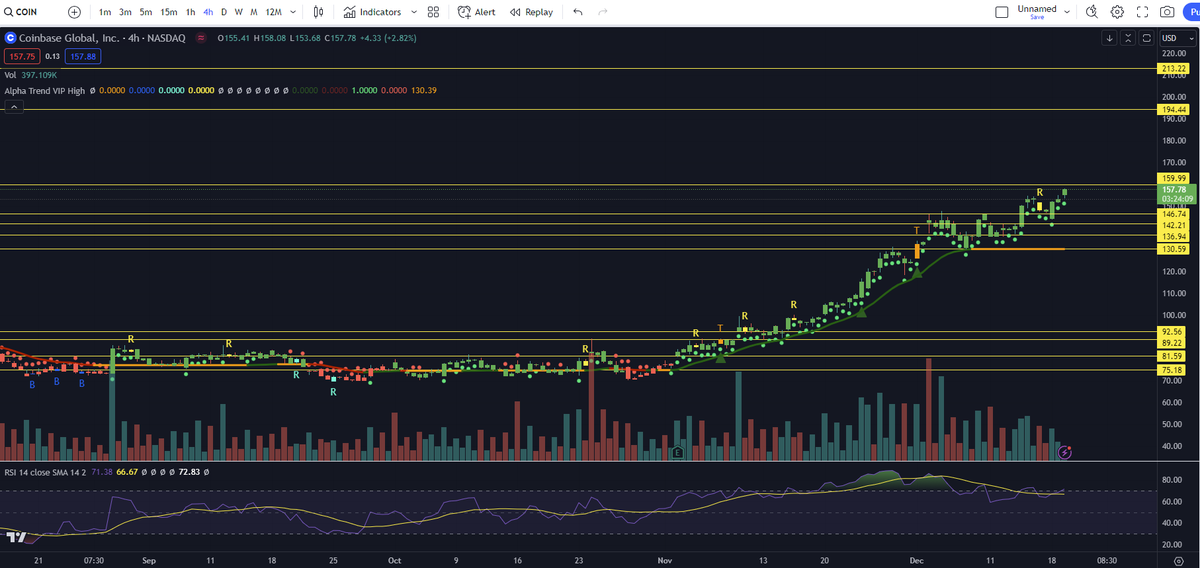Click the Save link under Unnamed

coord(1037,17)
